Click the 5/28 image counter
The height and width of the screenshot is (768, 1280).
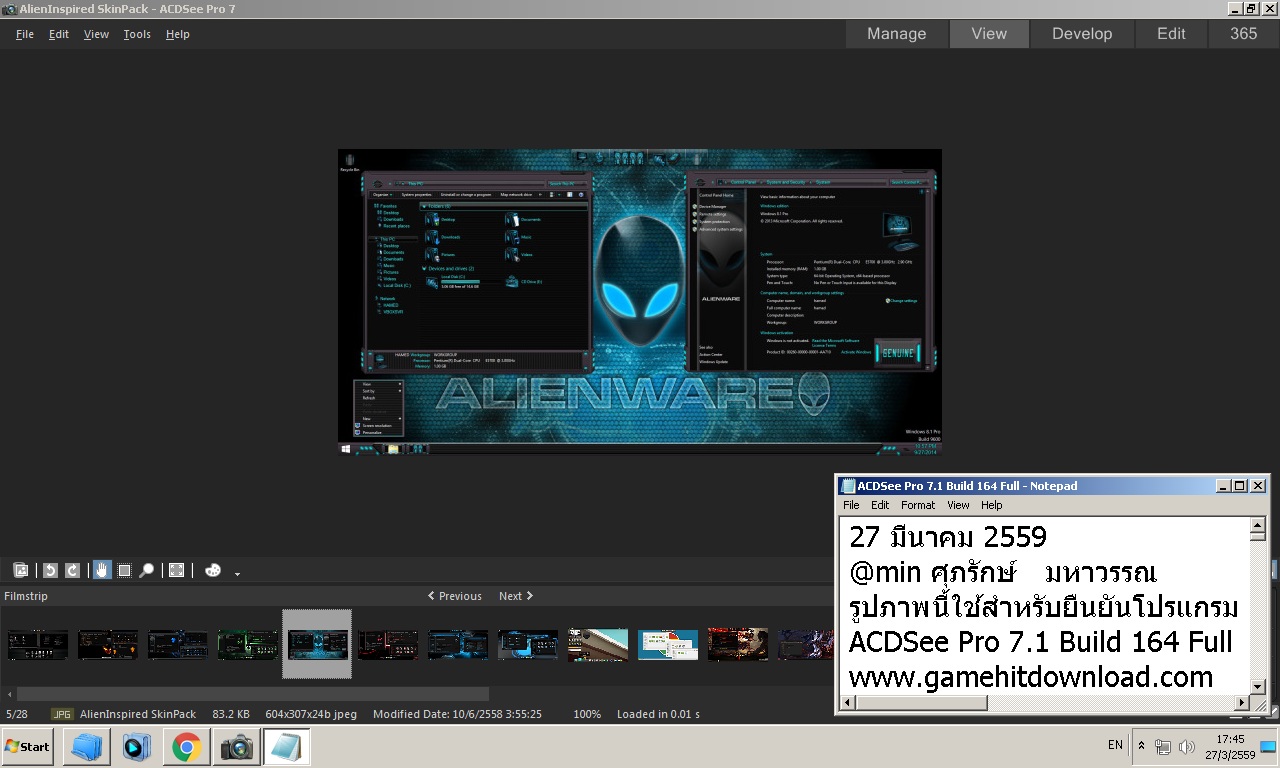coord(17,715)
